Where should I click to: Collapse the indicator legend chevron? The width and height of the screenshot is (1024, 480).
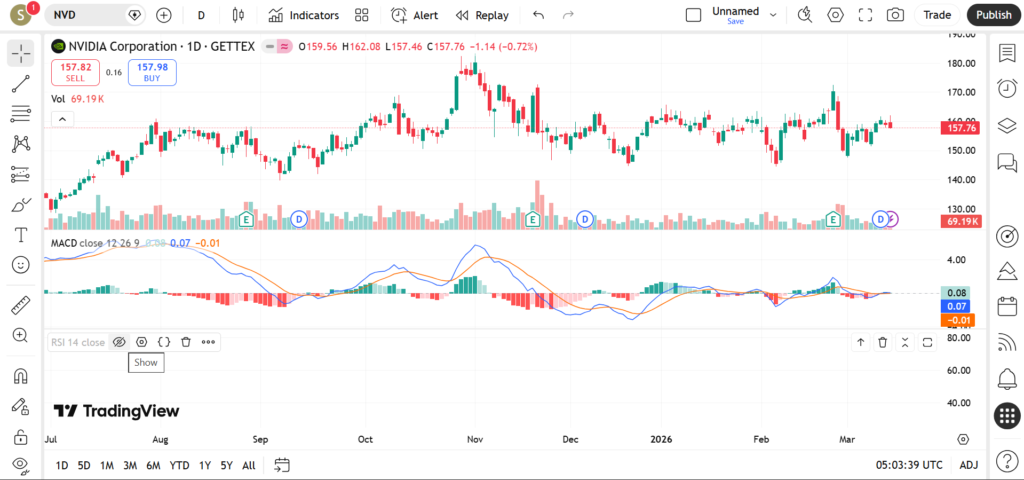[62, 119]
